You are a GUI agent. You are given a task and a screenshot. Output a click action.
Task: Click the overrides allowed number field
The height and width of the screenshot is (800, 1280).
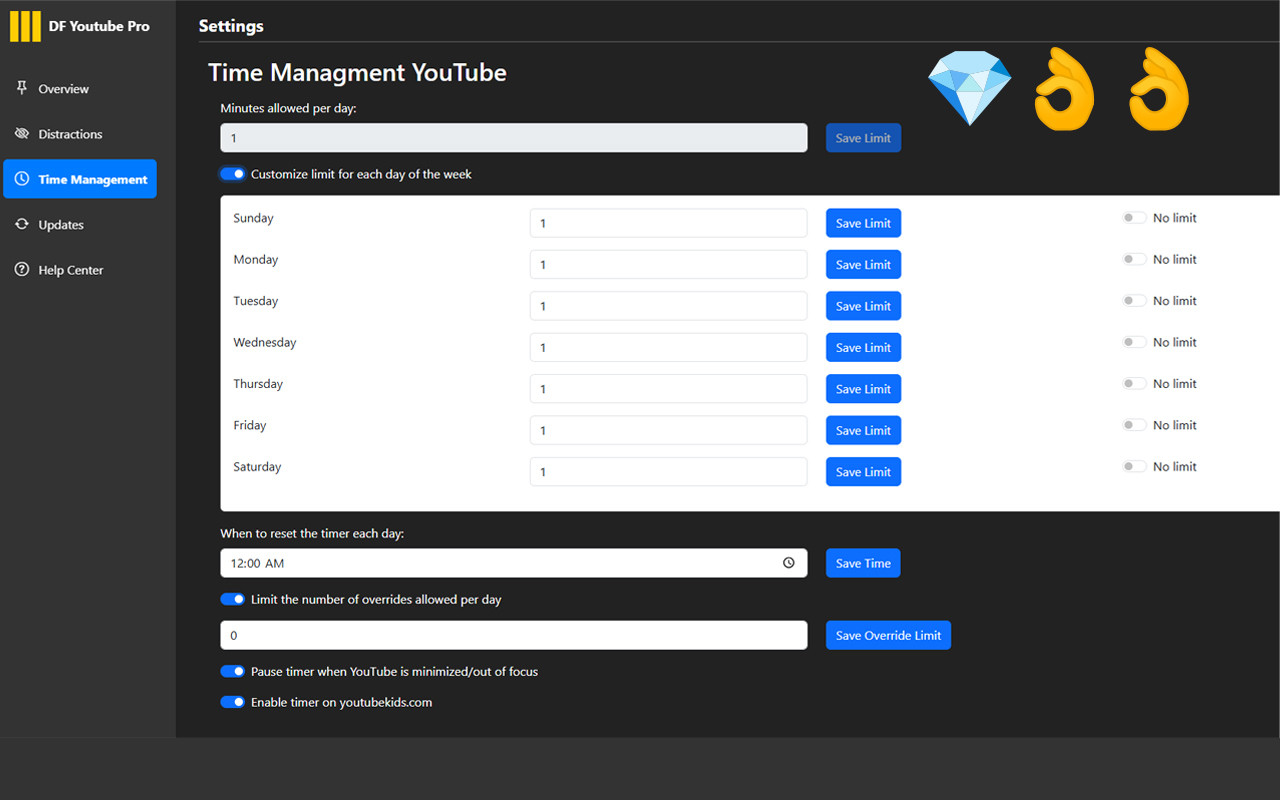tap(514, 635)
